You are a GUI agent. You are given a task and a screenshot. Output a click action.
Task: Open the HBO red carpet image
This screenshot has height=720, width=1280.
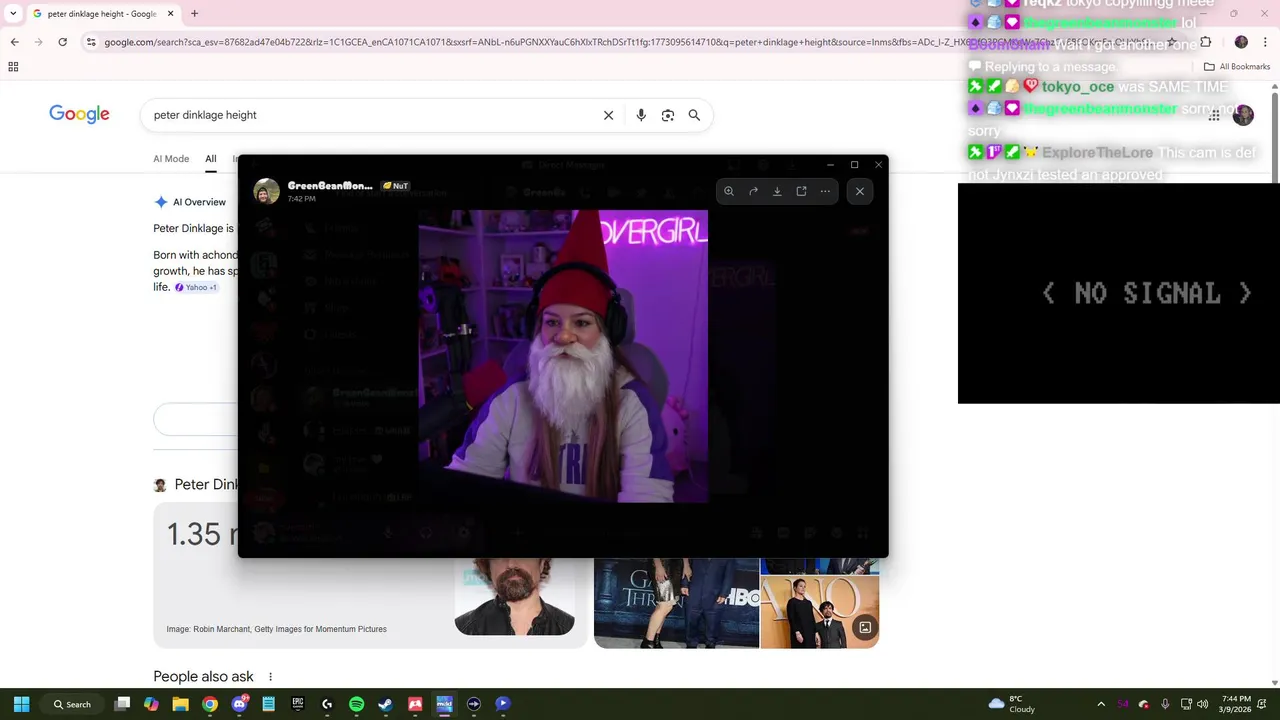pos(677,603)
